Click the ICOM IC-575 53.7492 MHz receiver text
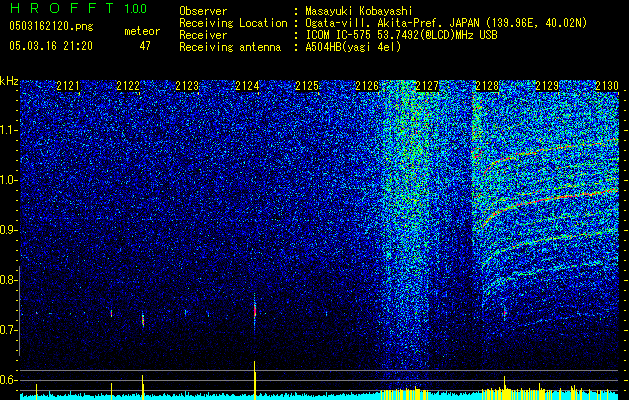 click(x=401, y=35)
